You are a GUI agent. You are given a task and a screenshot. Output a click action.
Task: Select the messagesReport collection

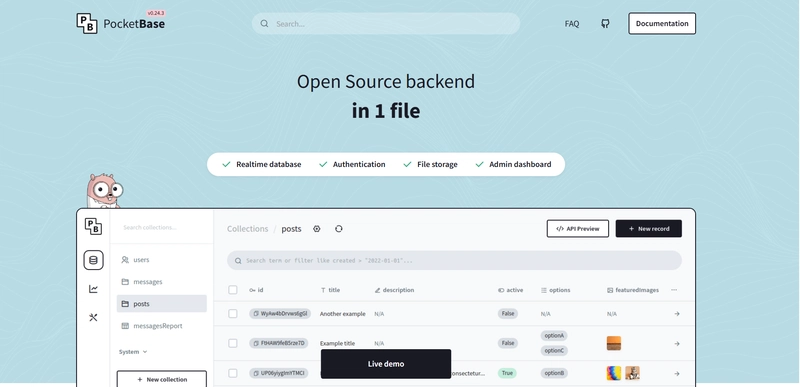coord(162,326)
